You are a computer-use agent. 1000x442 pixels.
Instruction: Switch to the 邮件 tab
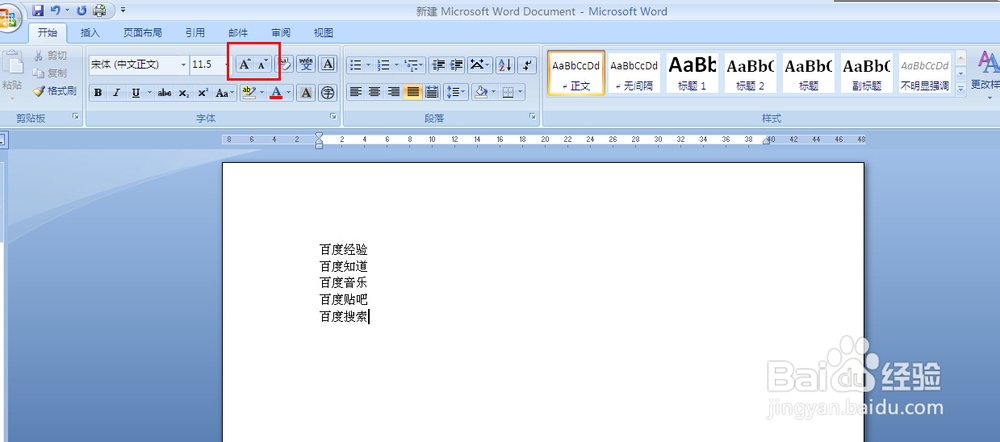pos(238,33)
